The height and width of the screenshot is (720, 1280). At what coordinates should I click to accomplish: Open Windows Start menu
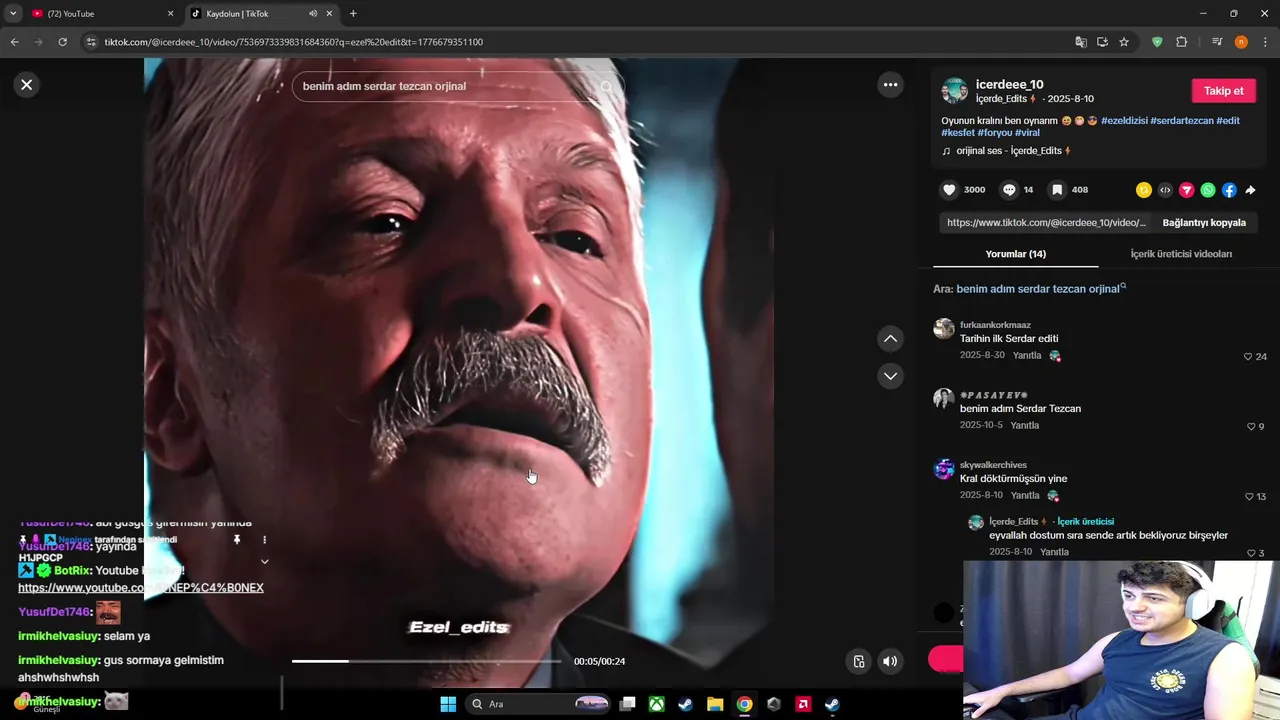[x=448, y=704]
